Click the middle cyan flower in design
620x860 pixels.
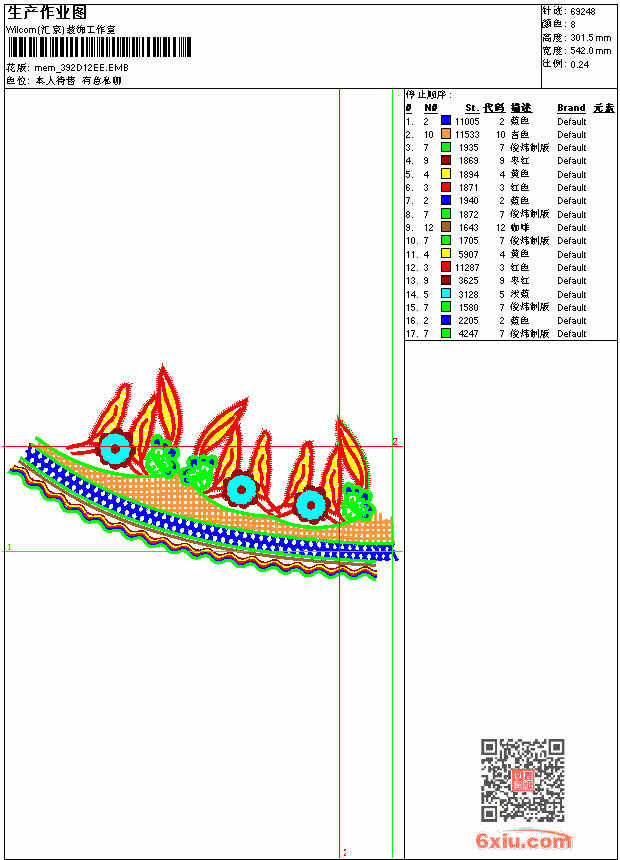pos(241,489)
